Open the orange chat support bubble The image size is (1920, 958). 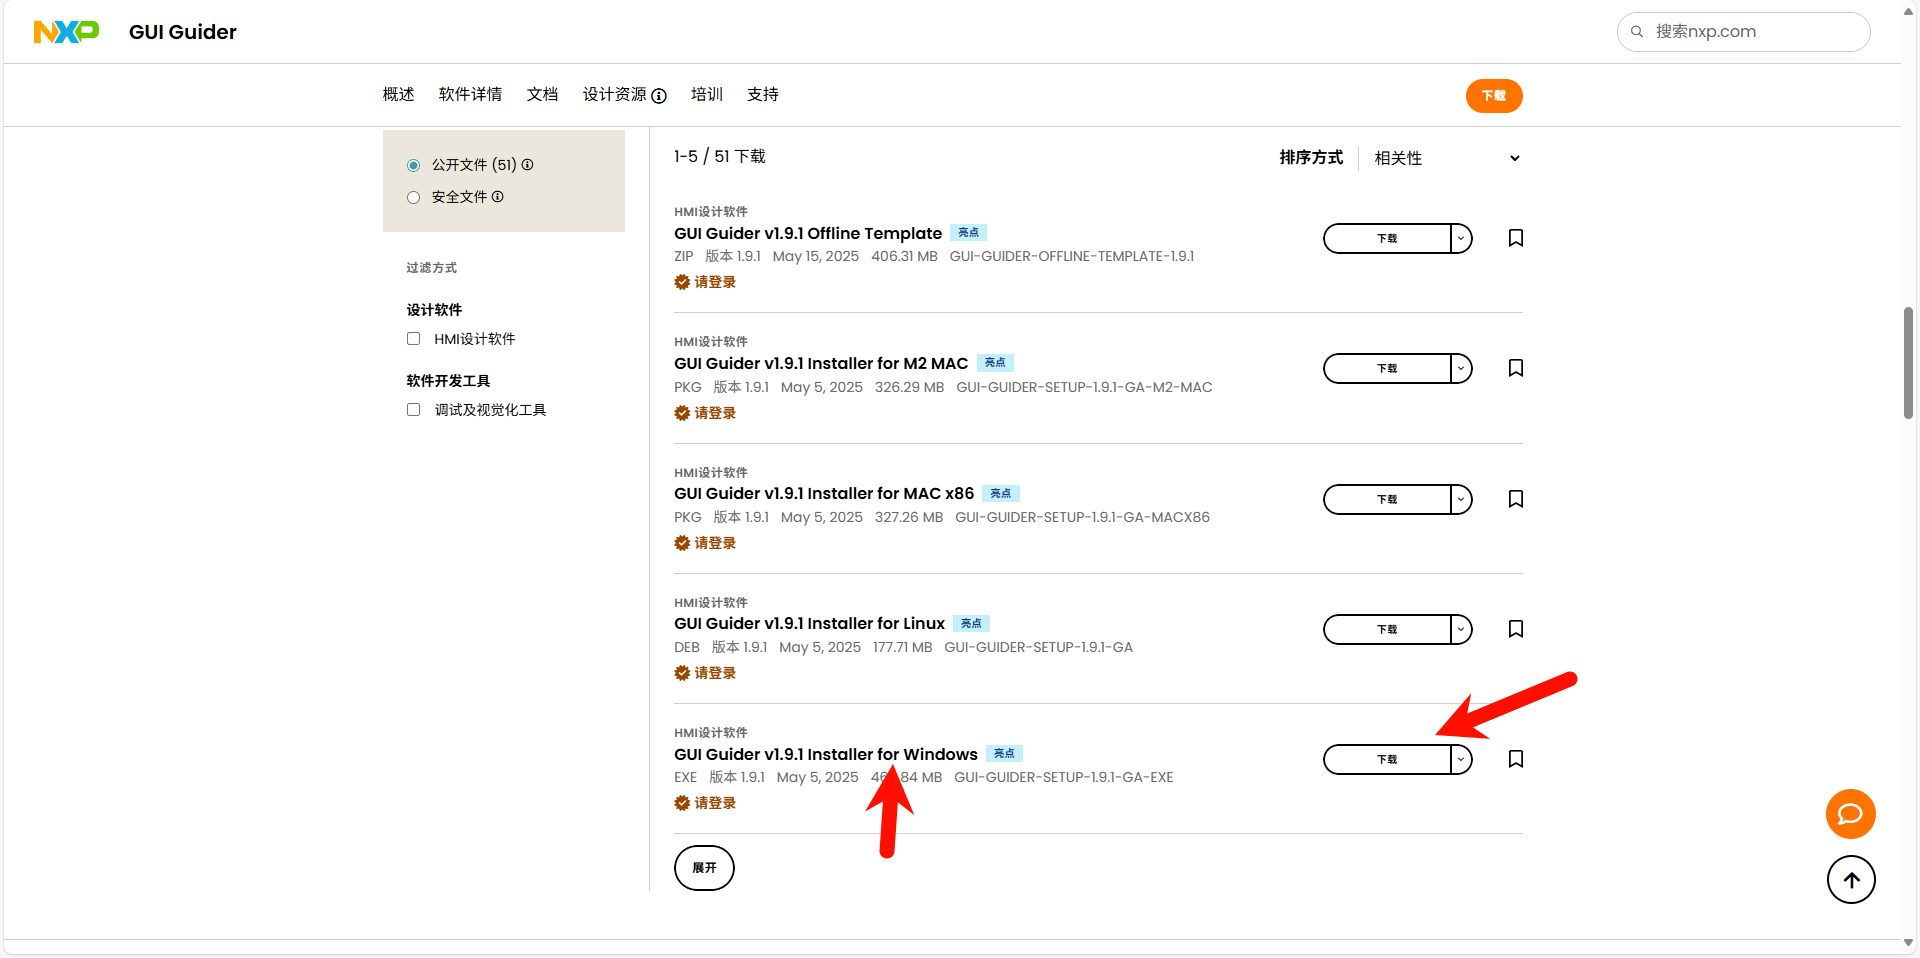[1850, 814]
